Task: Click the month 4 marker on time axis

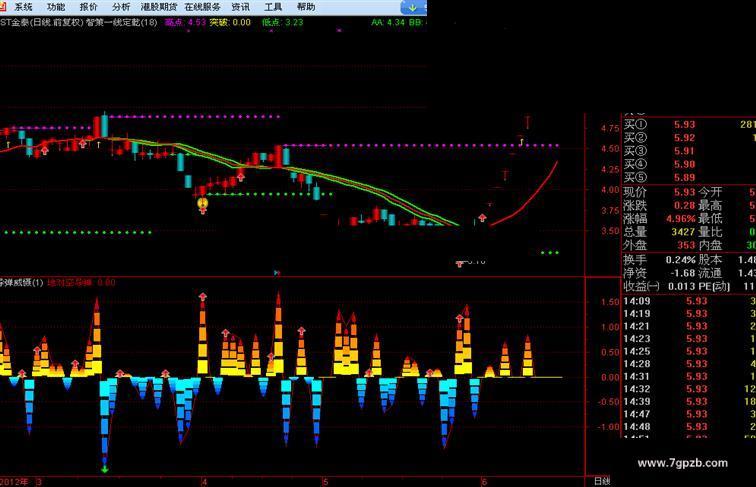Action: 204,482
